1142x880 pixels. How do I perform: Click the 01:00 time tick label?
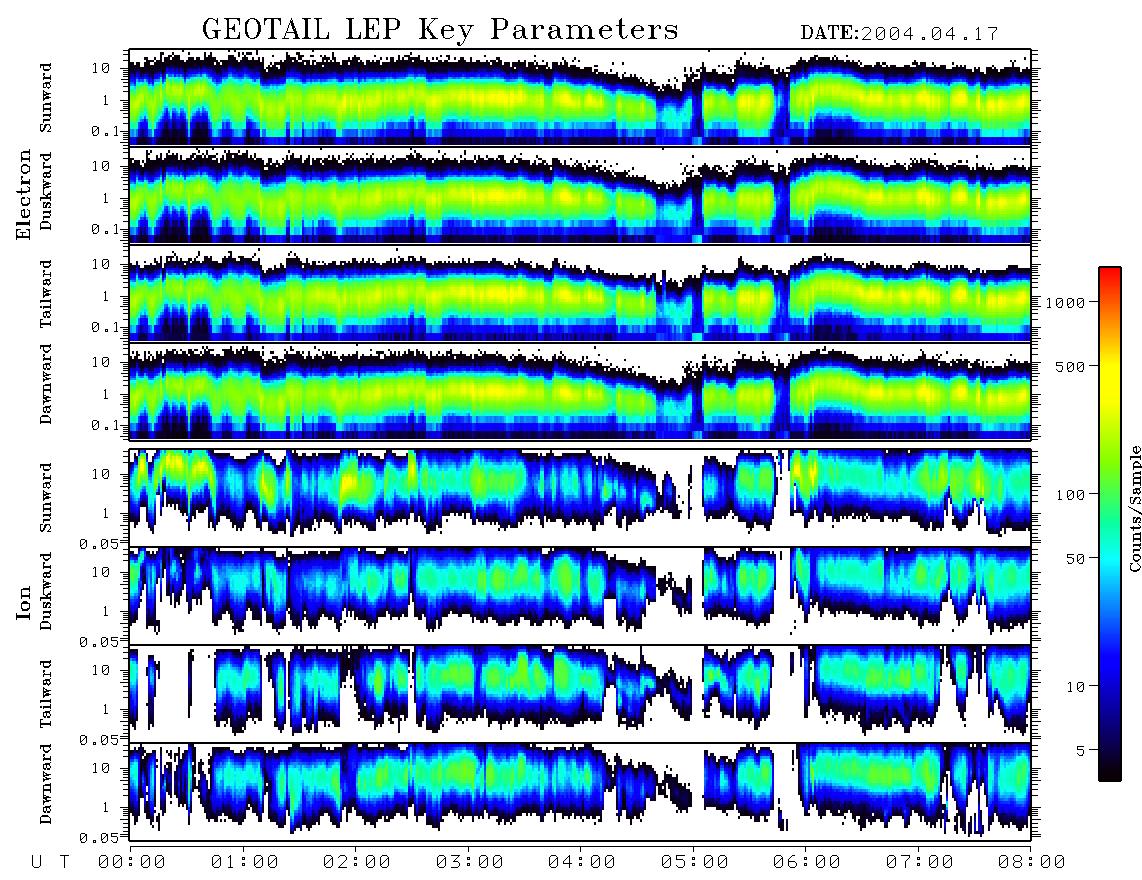point(245,862)
